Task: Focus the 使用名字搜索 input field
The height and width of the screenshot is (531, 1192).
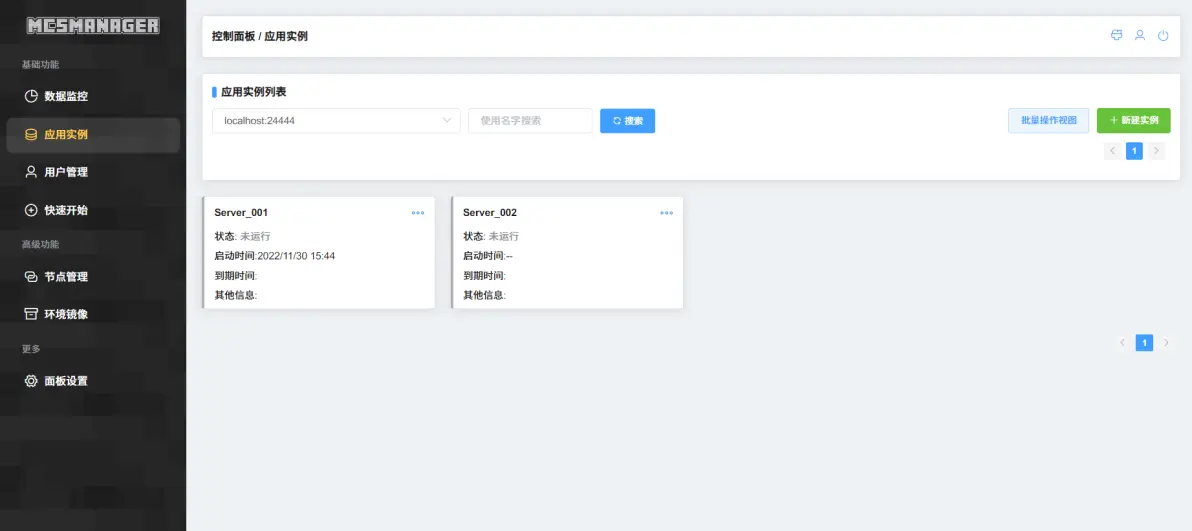Action: [530, 121]
